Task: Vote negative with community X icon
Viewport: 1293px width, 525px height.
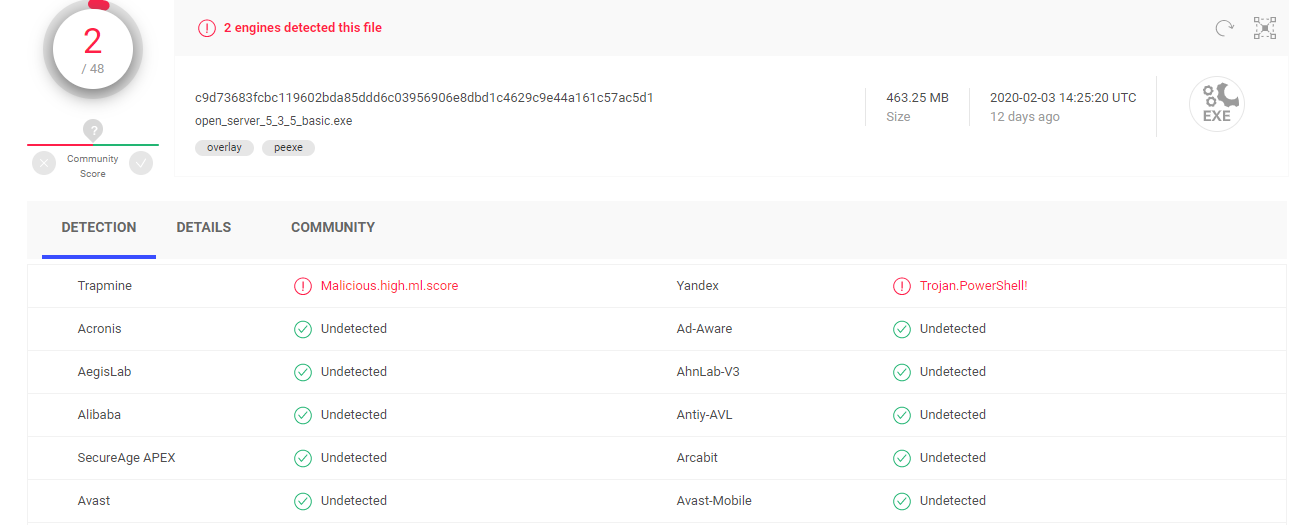Action: [44, 163]
